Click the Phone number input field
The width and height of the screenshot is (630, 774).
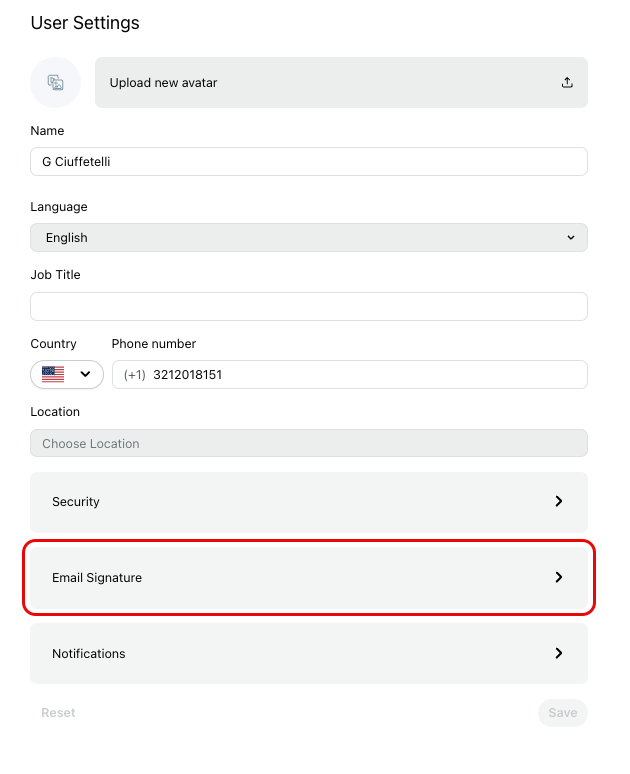click(x=350, y=375)
